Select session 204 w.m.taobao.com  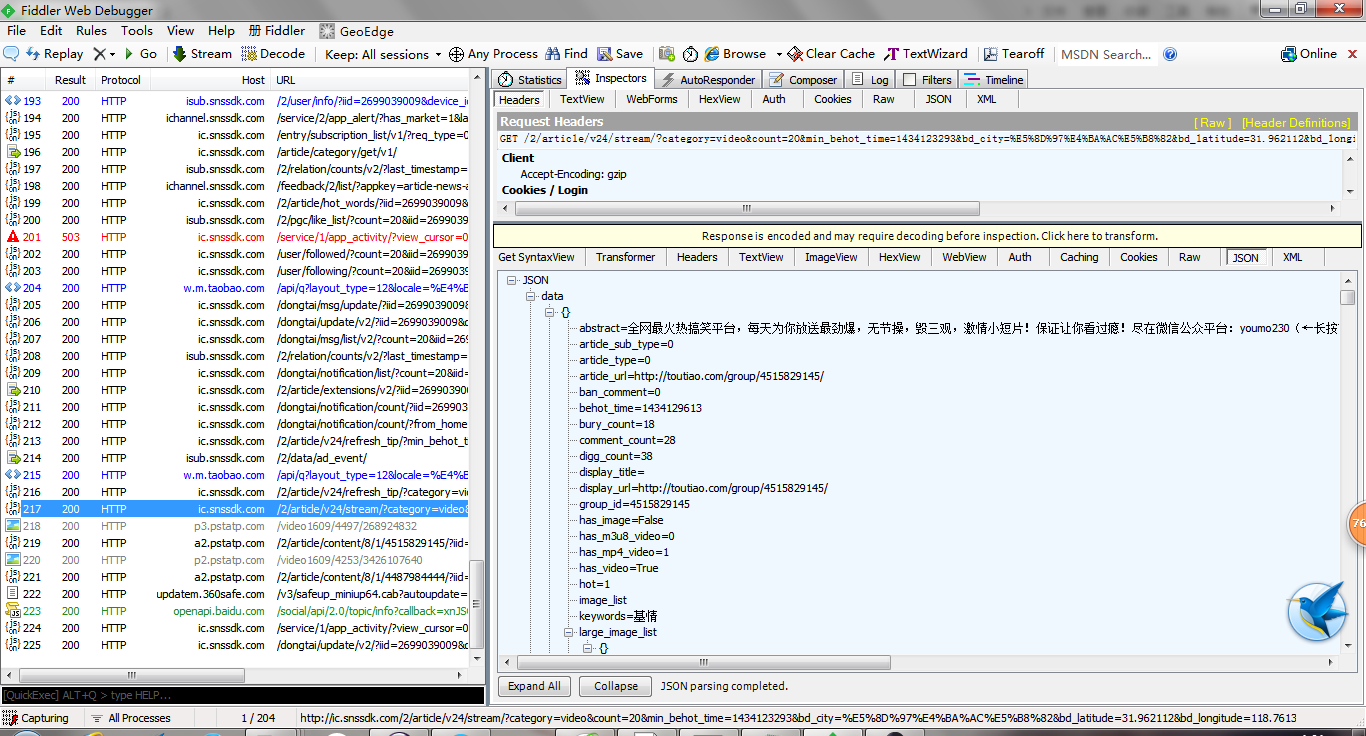(x=236, y=288)
